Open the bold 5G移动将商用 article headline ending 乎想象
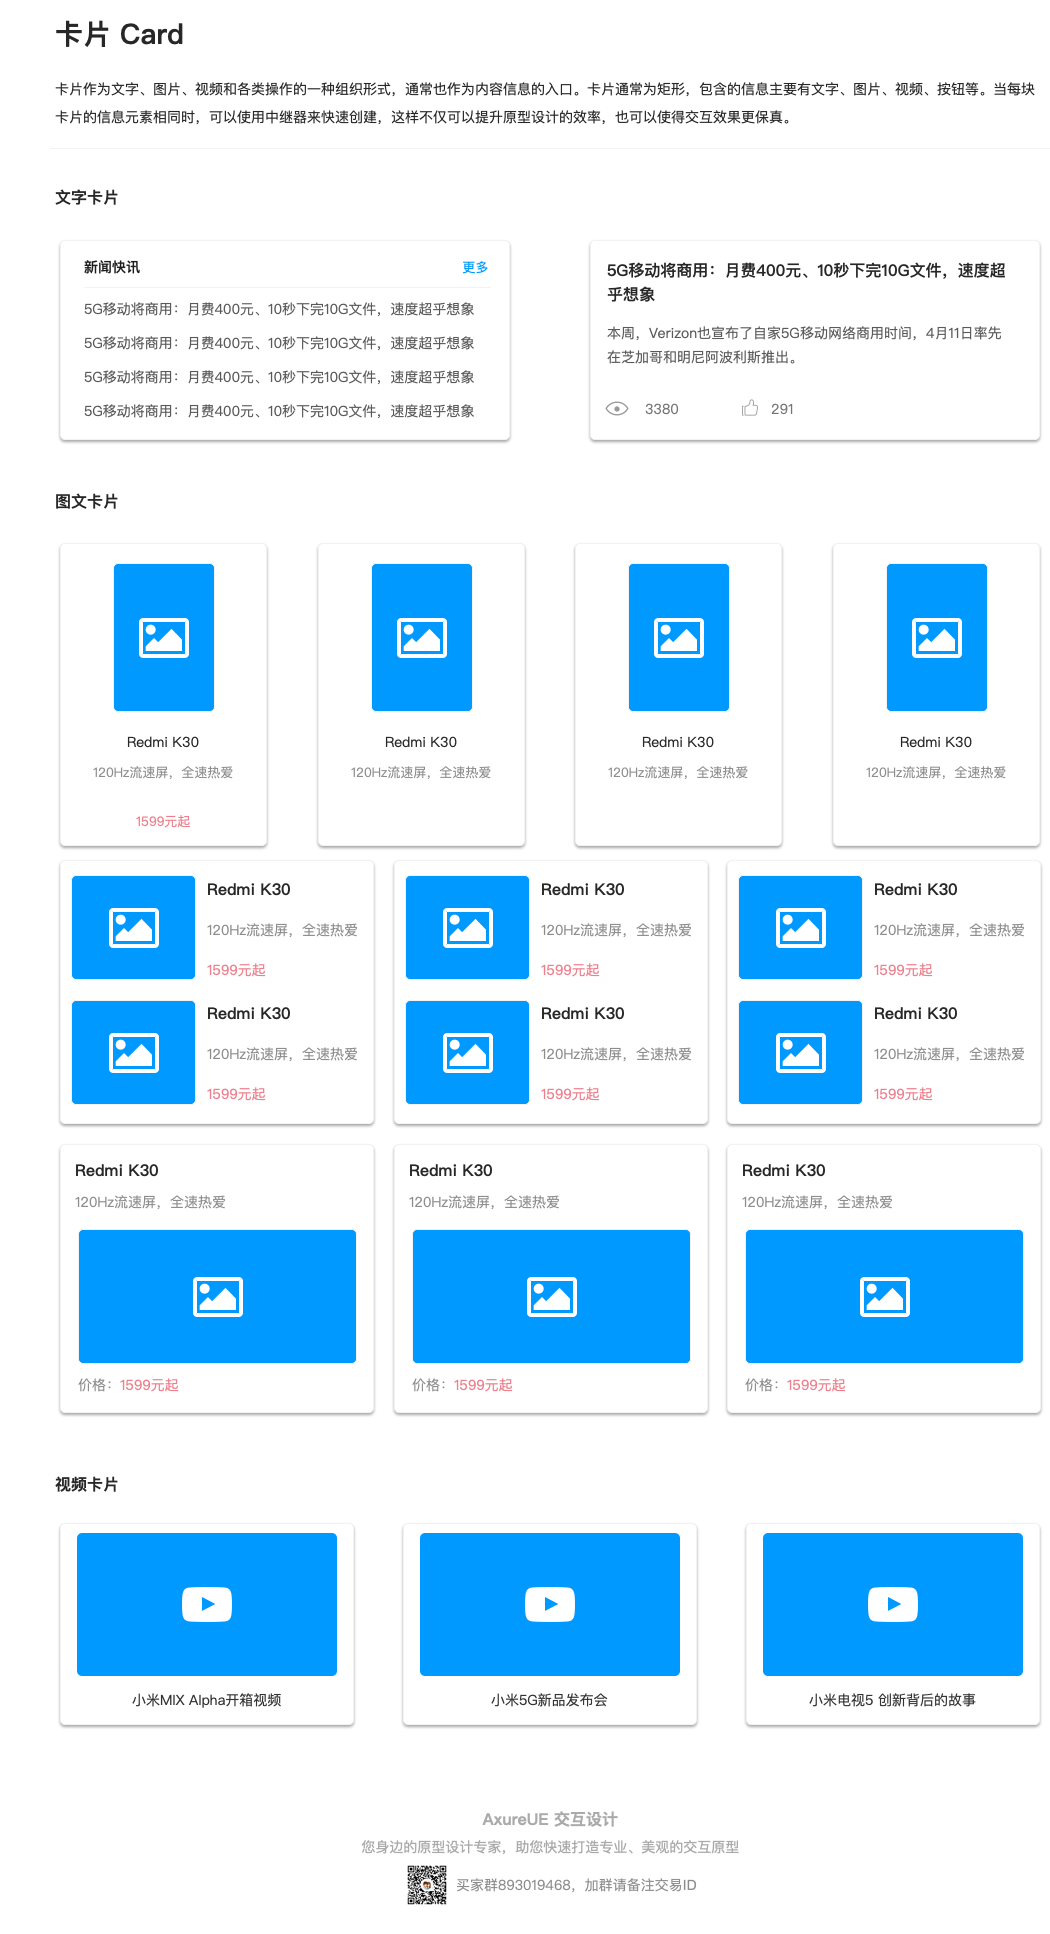Viewport: 1050px width, 1934px height. 806,282
